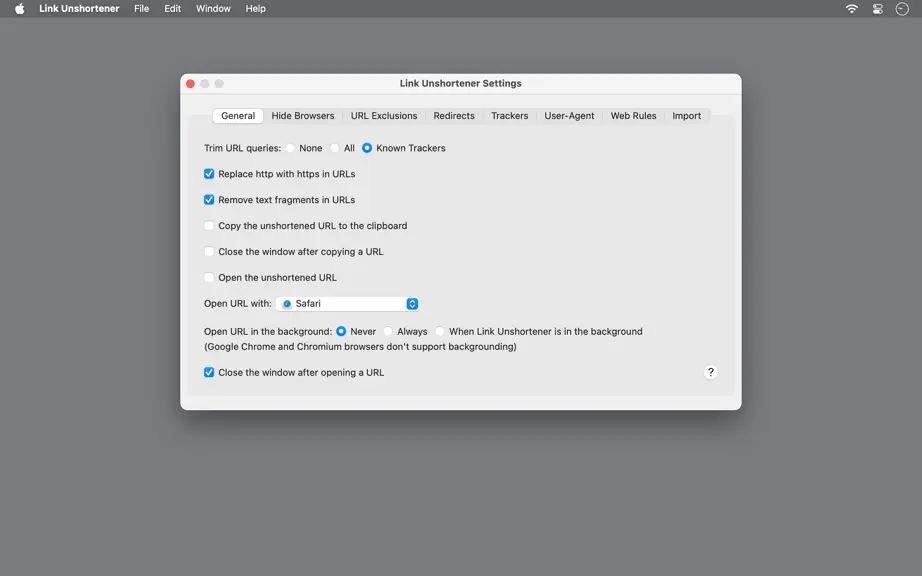This screenshot has height=576, width=922.
Task: Click the Safari icon in browser popup
Action: [x=287, y=304]
